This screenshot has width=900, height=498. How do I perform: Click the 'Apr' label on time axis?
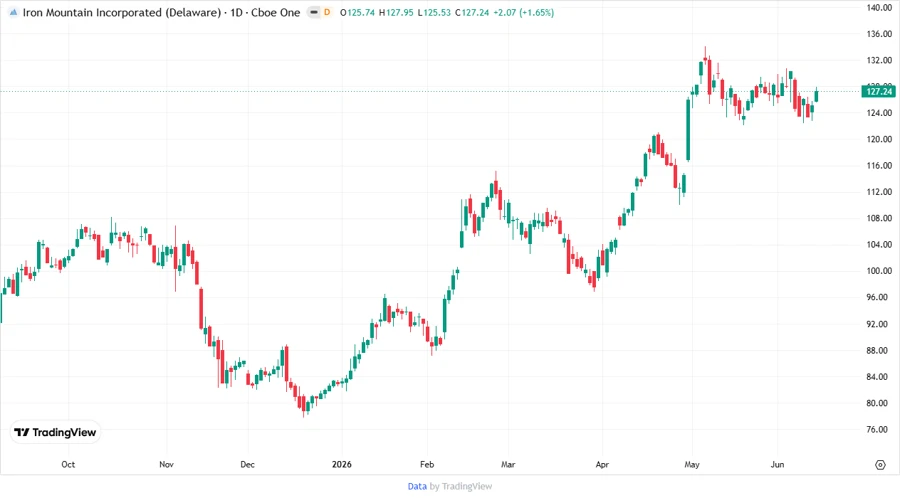[602, 464]
